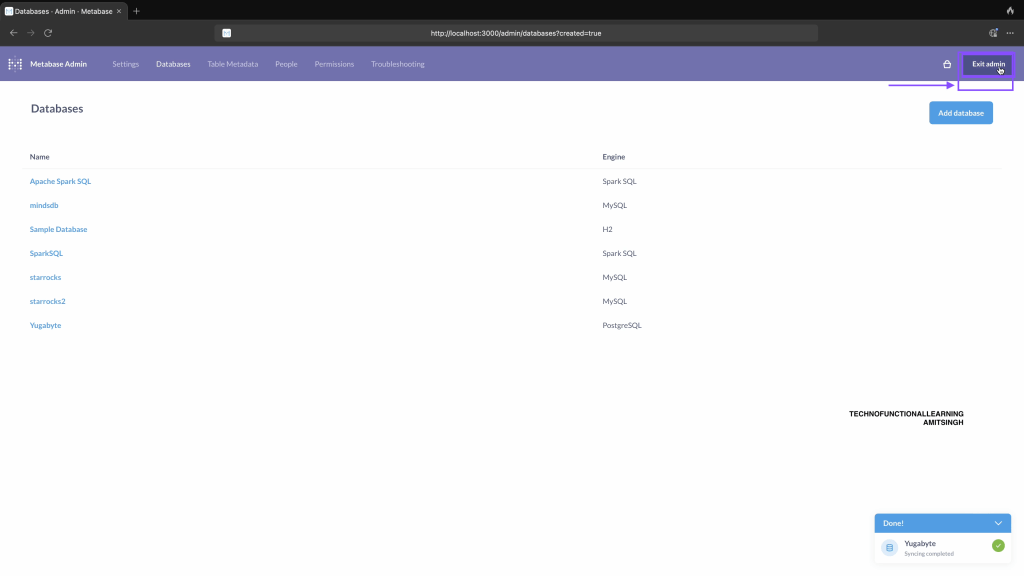Go back using browser back arrow
The height and width of the screenshot is (576, 1024).
pyautogui.click(x=13, y=33)
